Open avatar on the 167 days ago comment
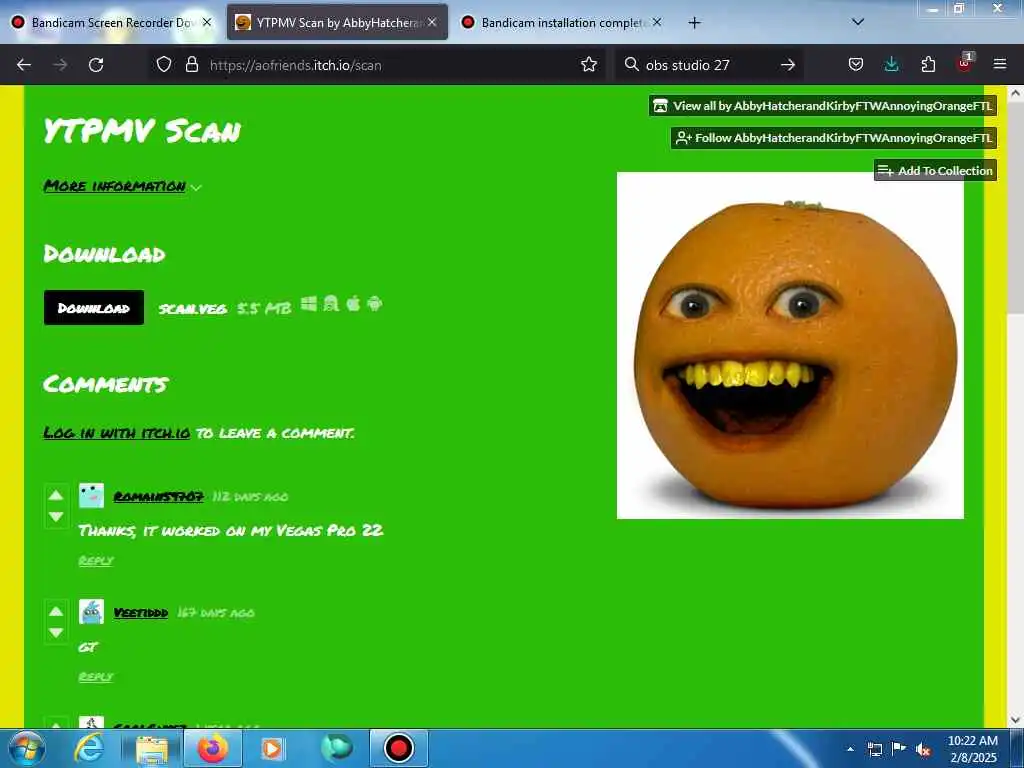The height and width of the screenshot is (768, 1024). click(91, 613)
